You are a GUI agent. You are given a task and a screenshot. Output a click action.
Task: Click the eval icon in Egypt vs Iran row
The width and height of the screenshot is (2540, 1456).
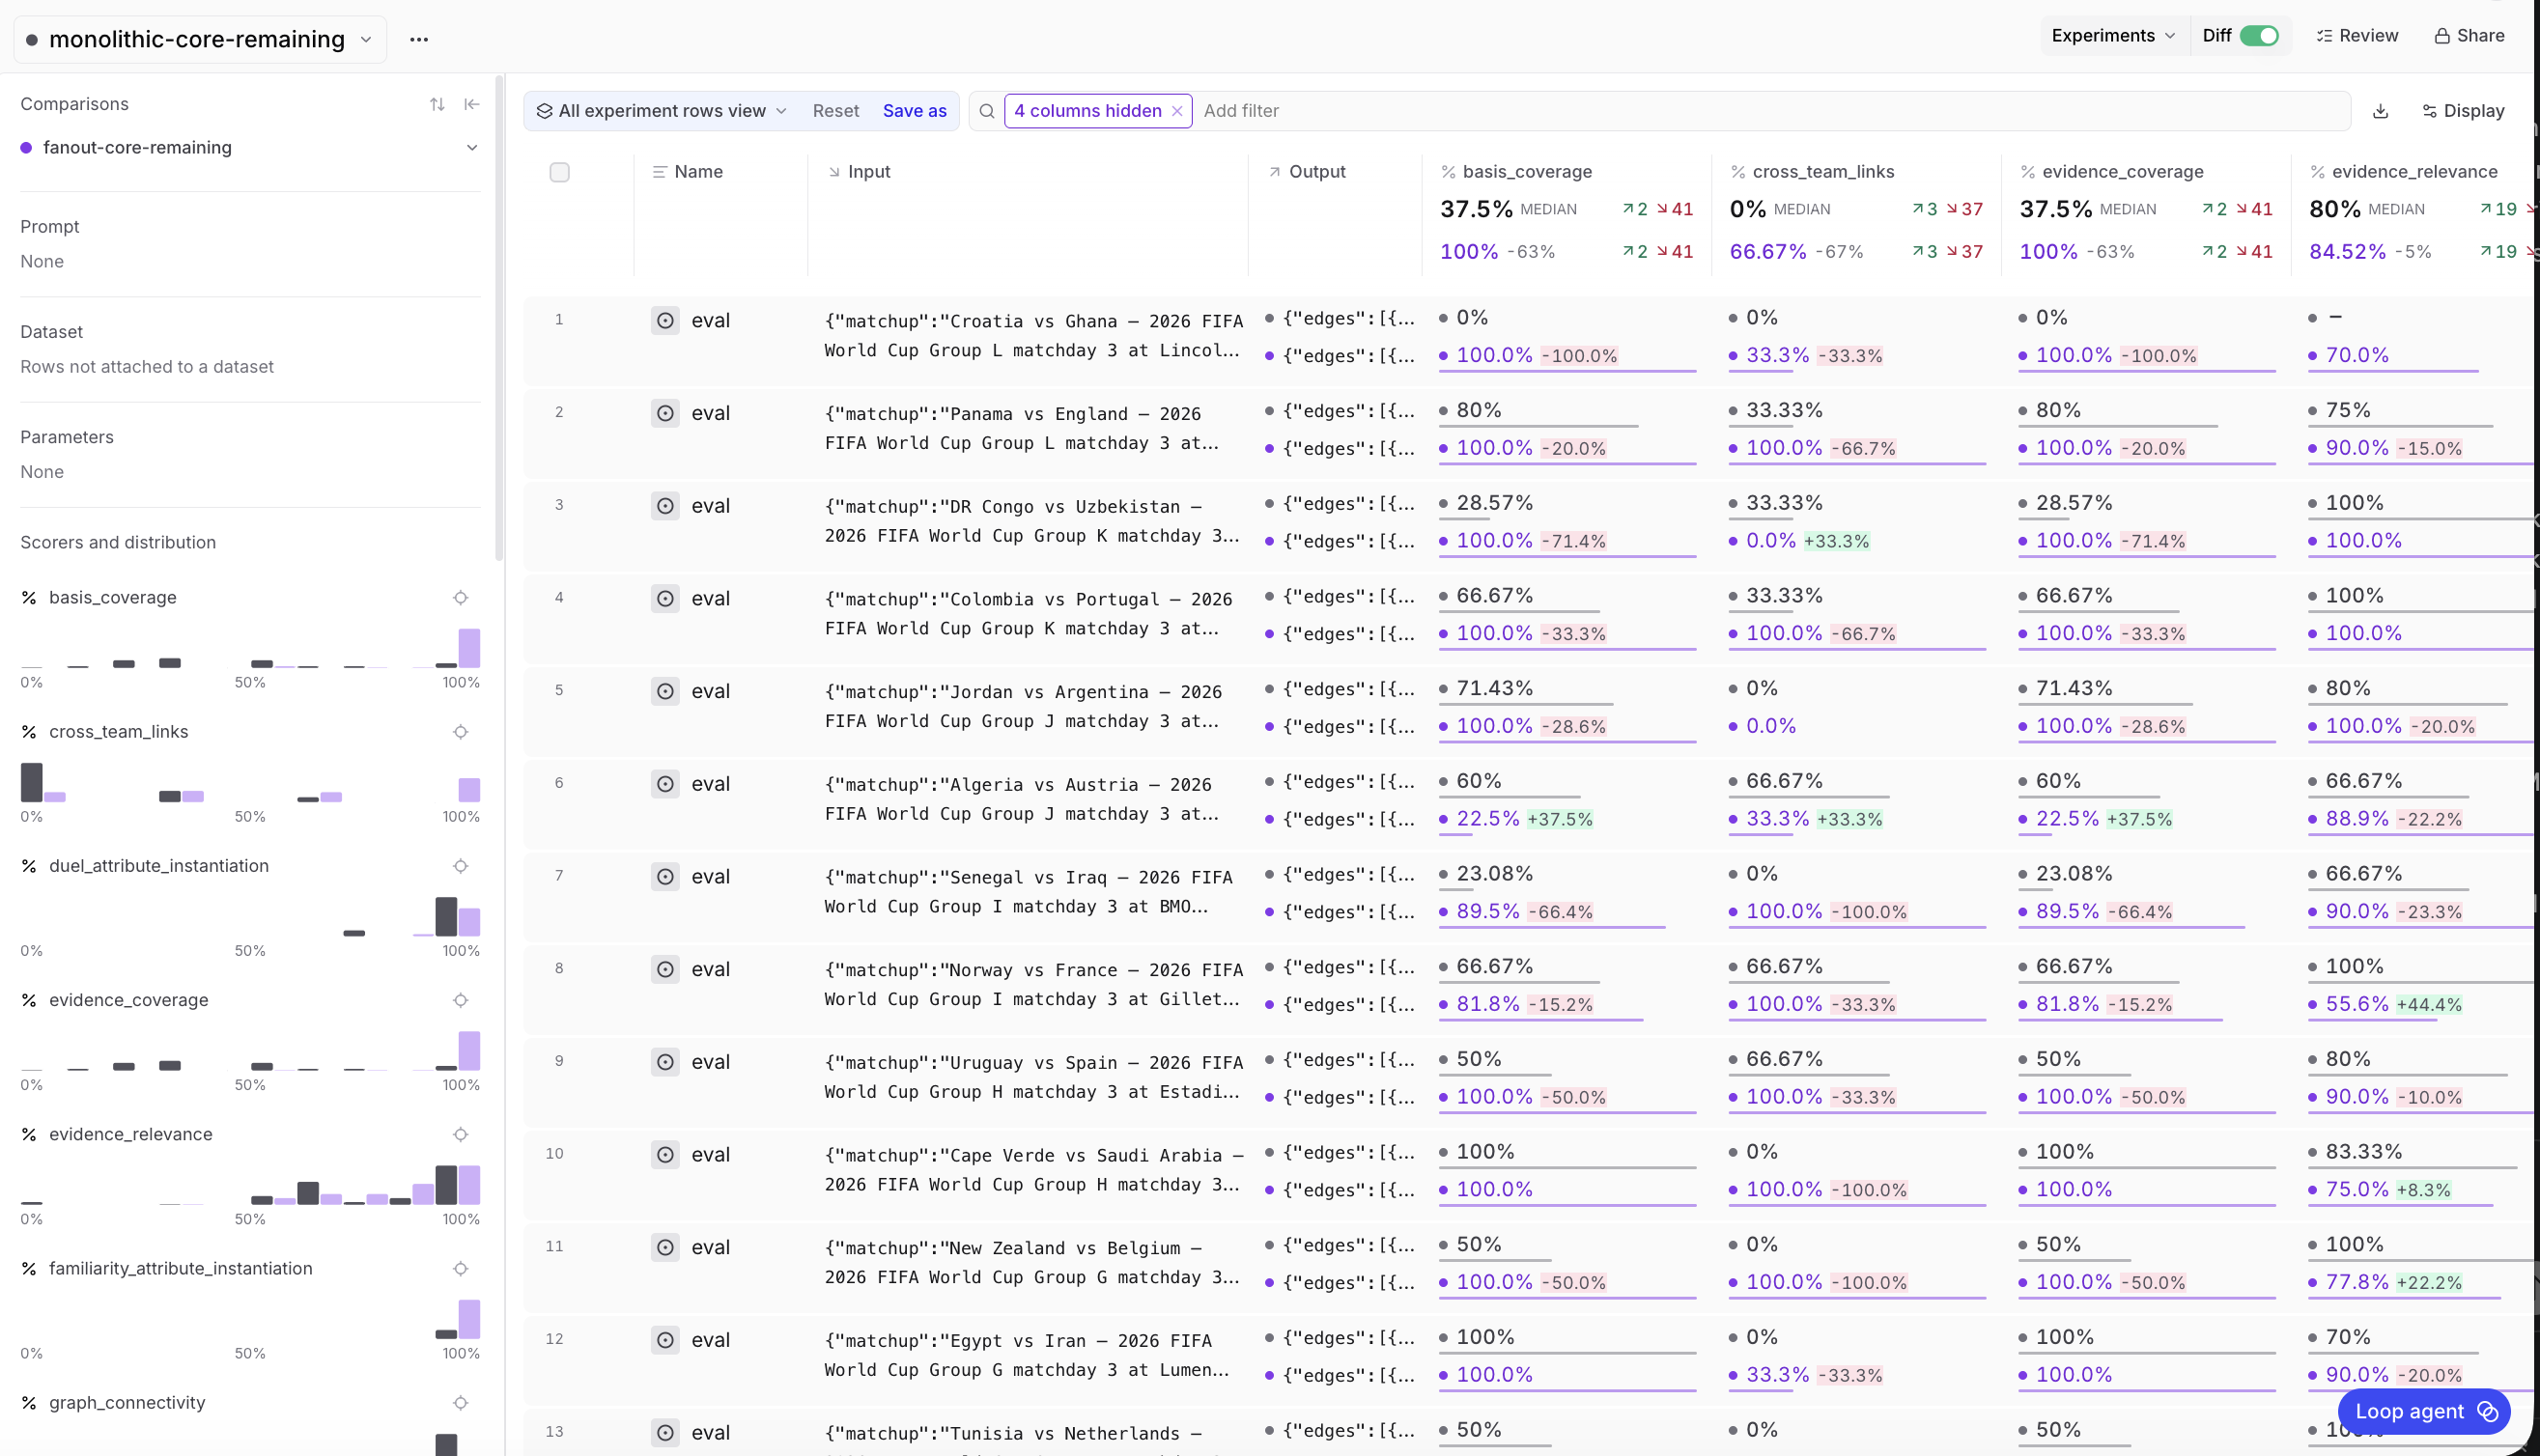point(665,1340)
